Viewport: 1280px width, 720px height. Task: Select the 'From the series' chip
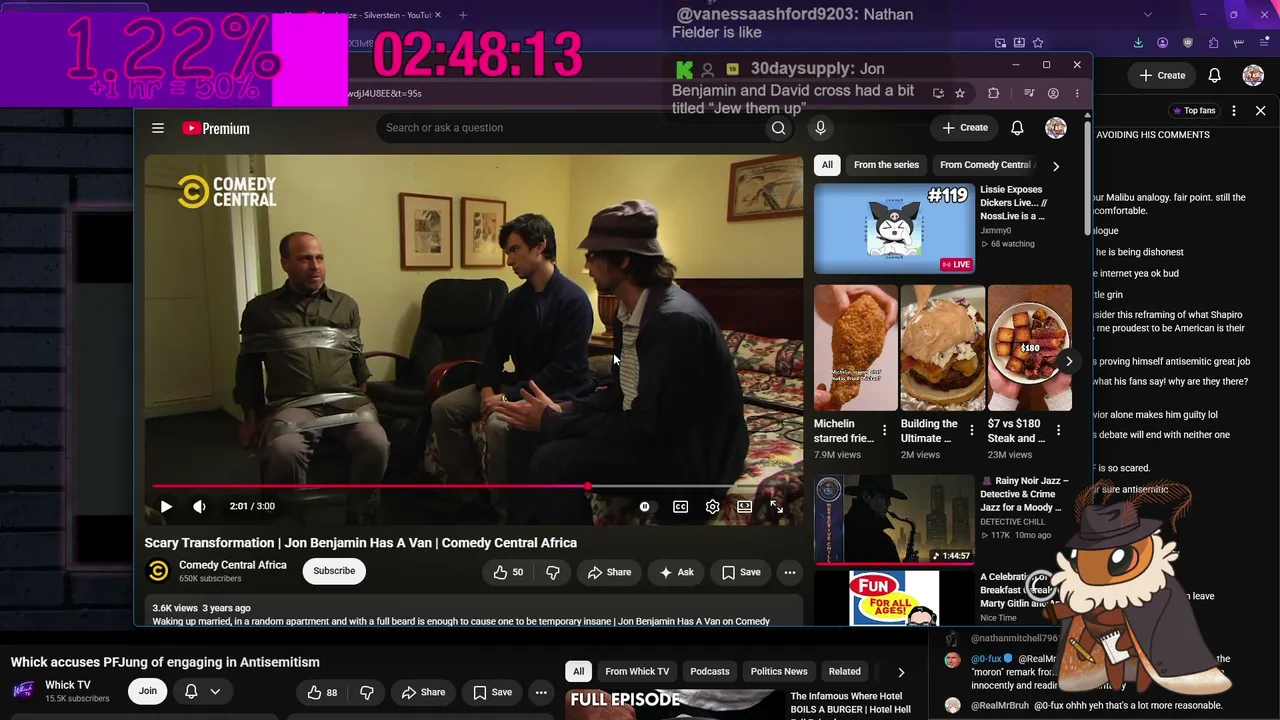[886, 165]
